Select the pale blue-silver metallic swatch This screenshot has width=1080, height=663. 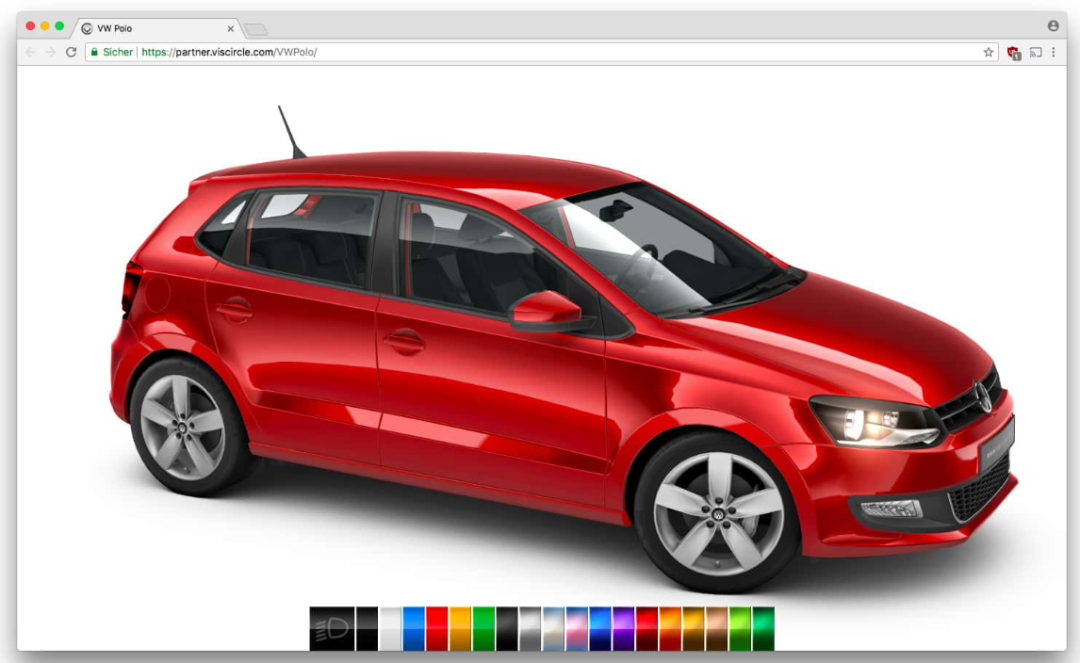point(554,628)
